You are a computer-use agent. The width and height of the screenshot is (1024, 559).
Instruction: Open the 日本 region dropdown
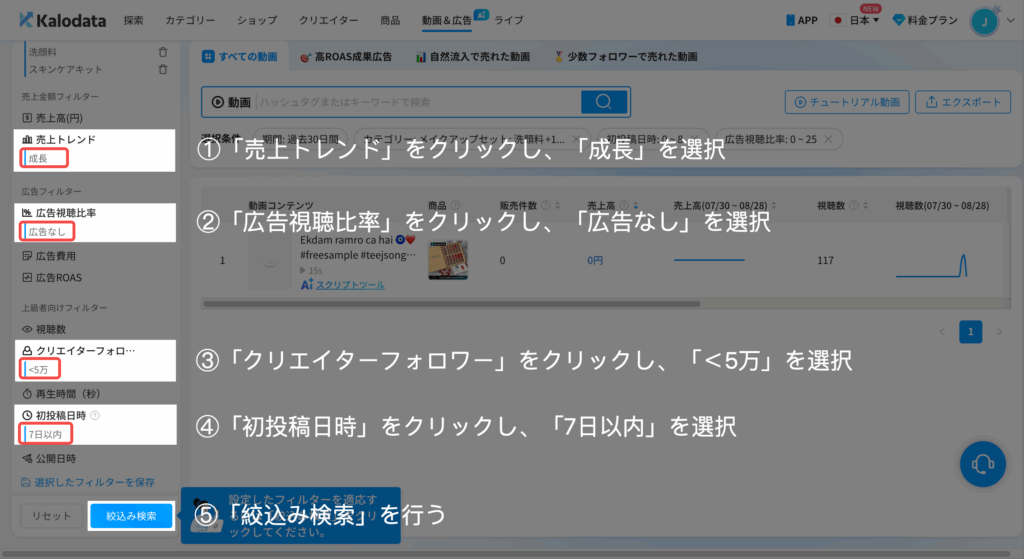click(x=857, y=20)
